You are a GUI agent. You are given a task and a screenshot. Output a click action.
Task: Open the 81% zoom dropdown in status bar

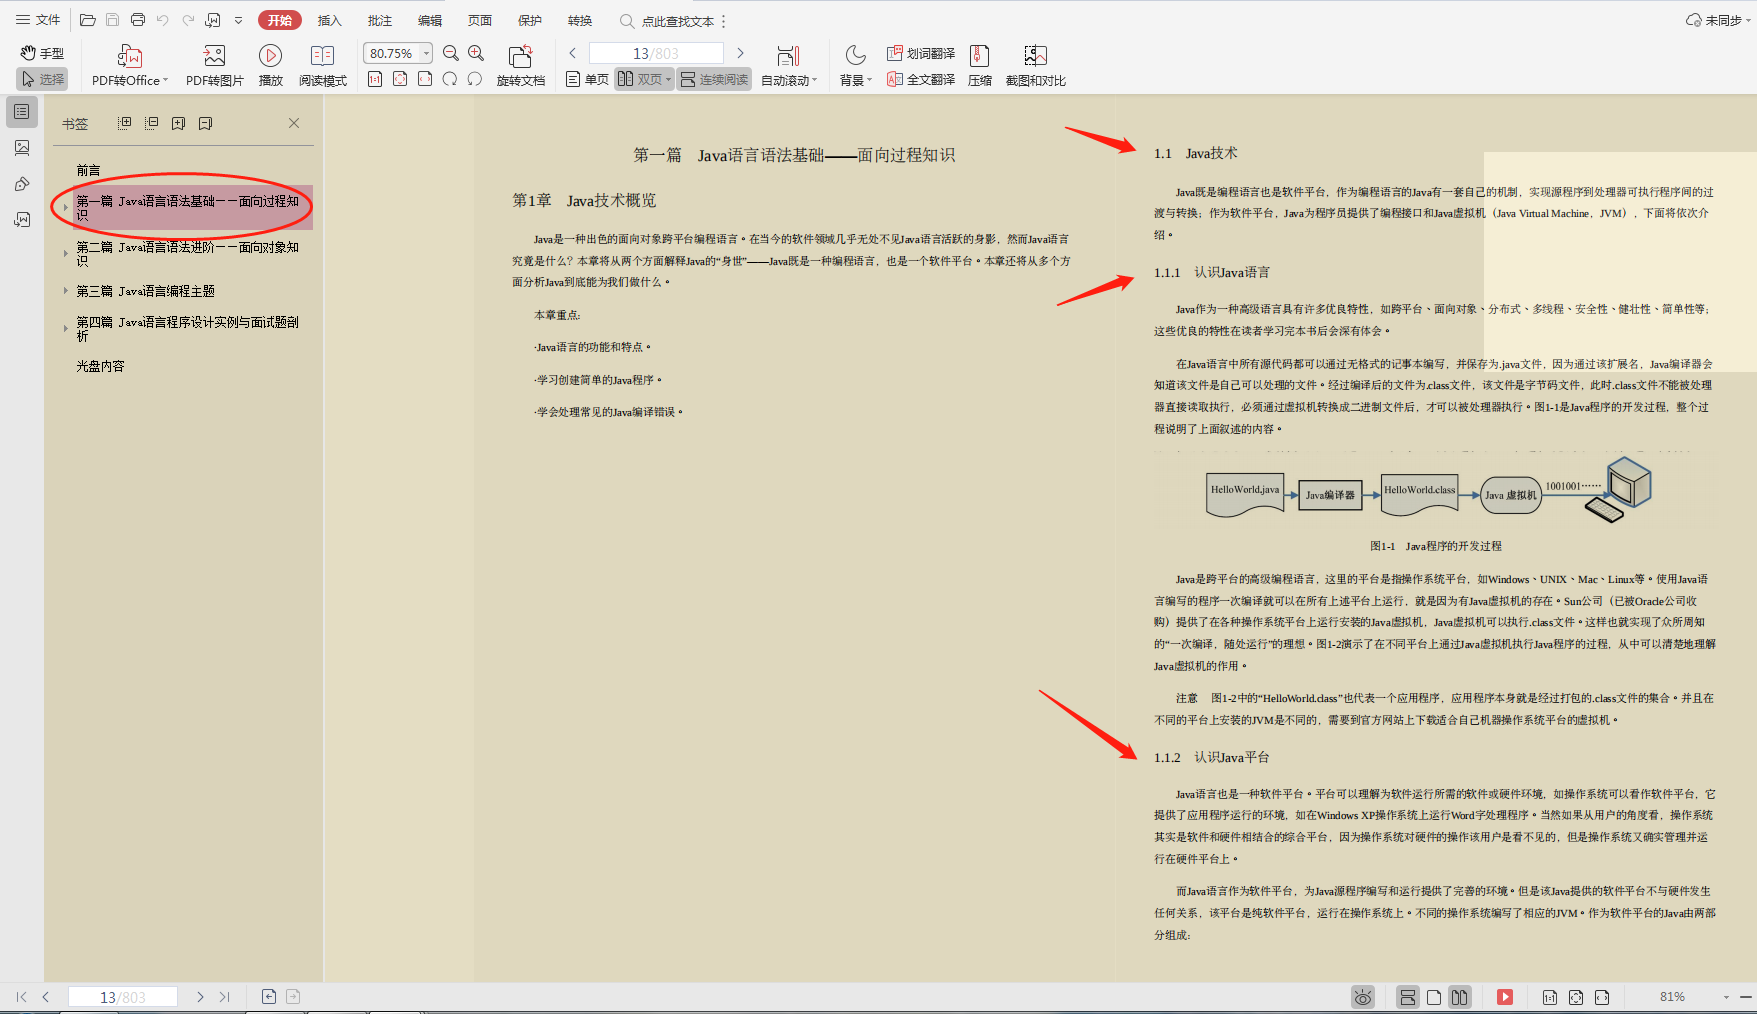click(1726, 997)
